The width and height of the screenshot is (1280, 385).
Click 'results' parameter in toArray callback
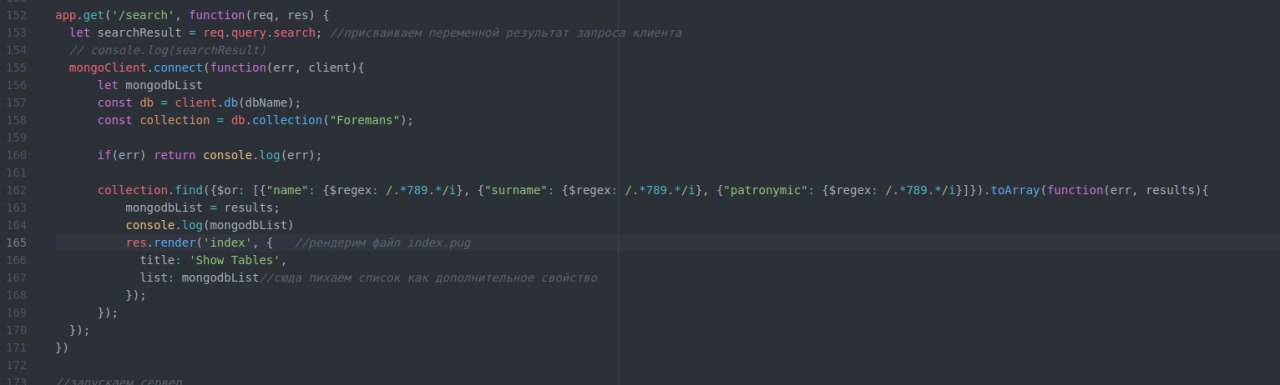click(1171, 190)
